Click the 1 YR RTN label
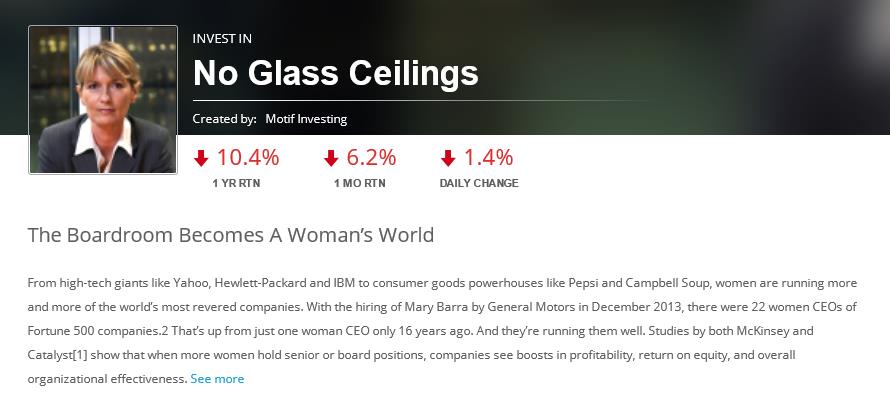Viewport: 890px width, 409px height. pyautogui.click(x=236, y=183)
